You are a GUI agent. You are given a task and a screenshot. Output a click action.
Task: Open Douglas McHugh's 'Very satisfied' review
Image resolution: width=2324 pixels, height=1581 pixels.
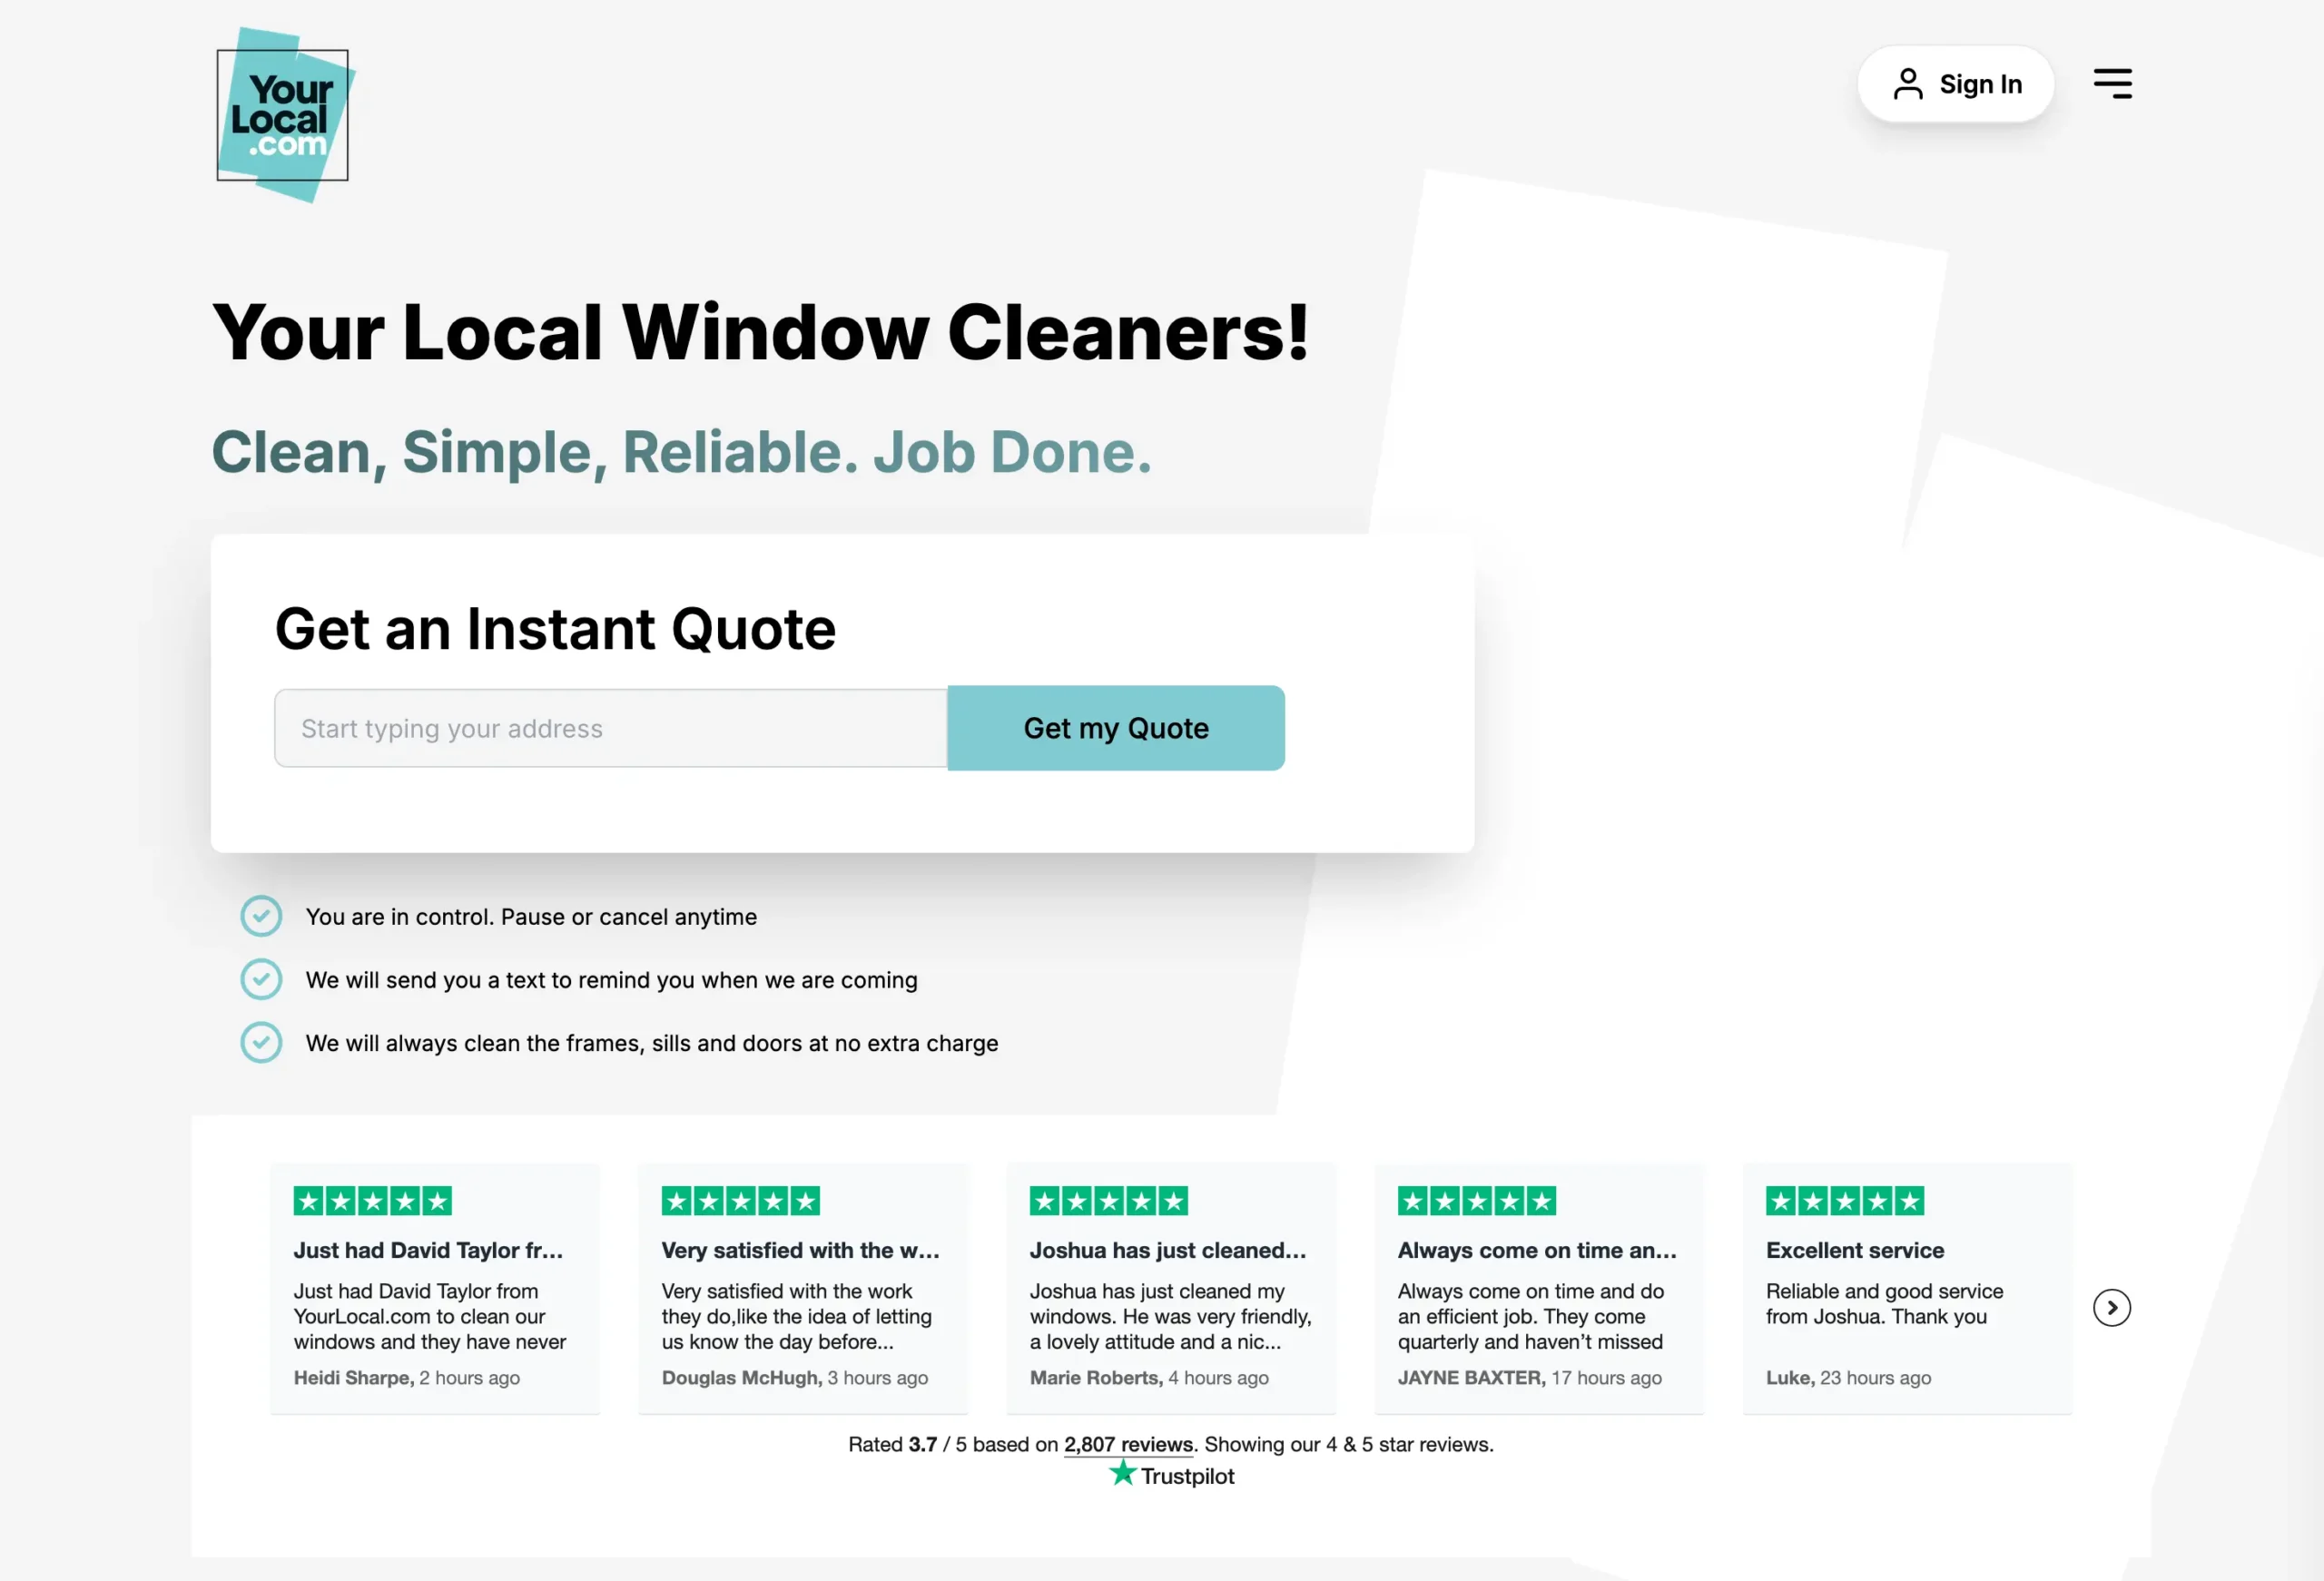point(800,1250)
